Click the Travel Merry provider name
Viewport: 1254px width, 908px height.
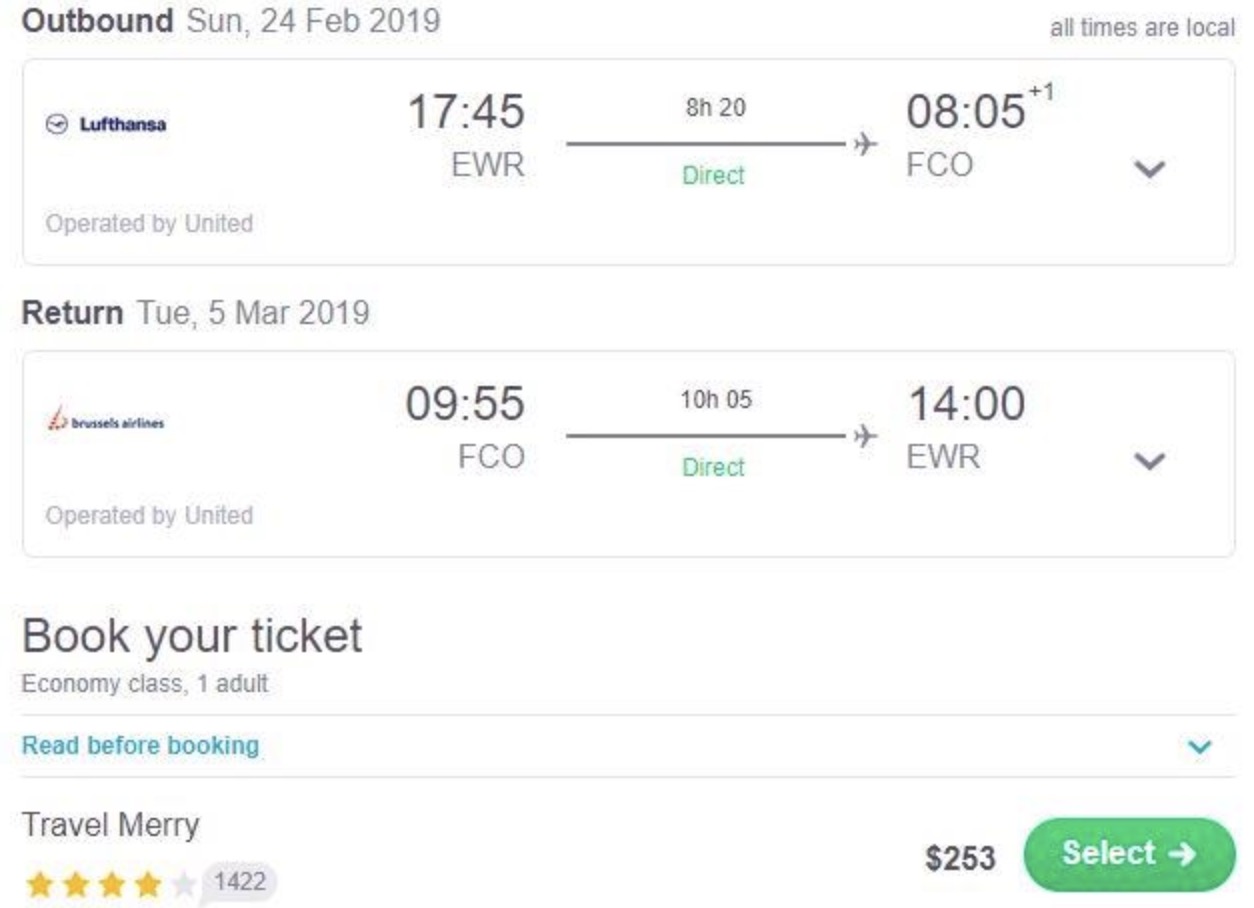pyautogui.click(x=110, y=826)
